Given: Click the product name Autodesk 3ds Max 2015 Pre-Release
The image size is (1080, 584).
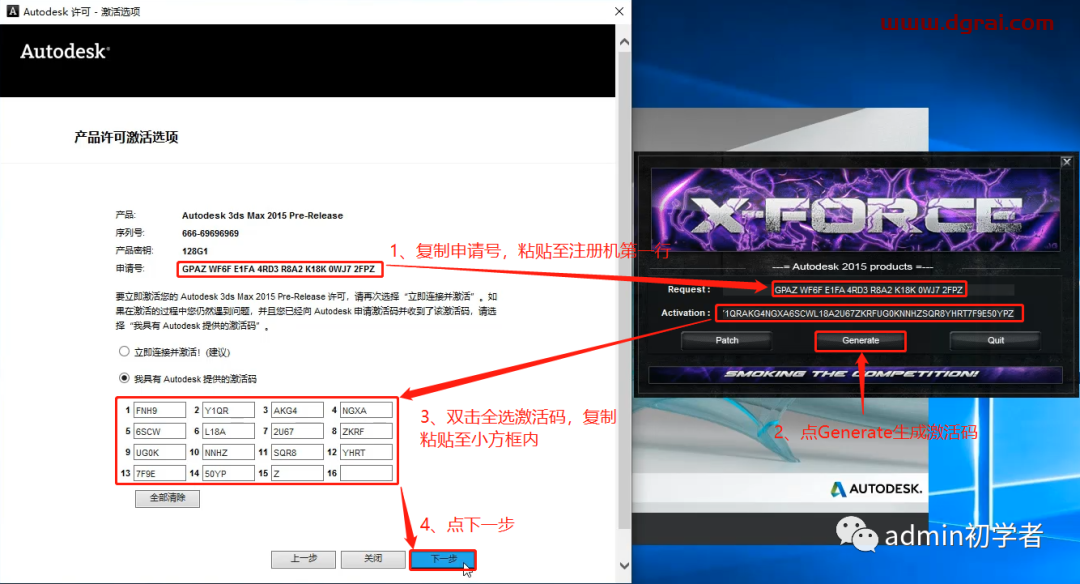Looking at the screenshot, I should tap(262, 216).
